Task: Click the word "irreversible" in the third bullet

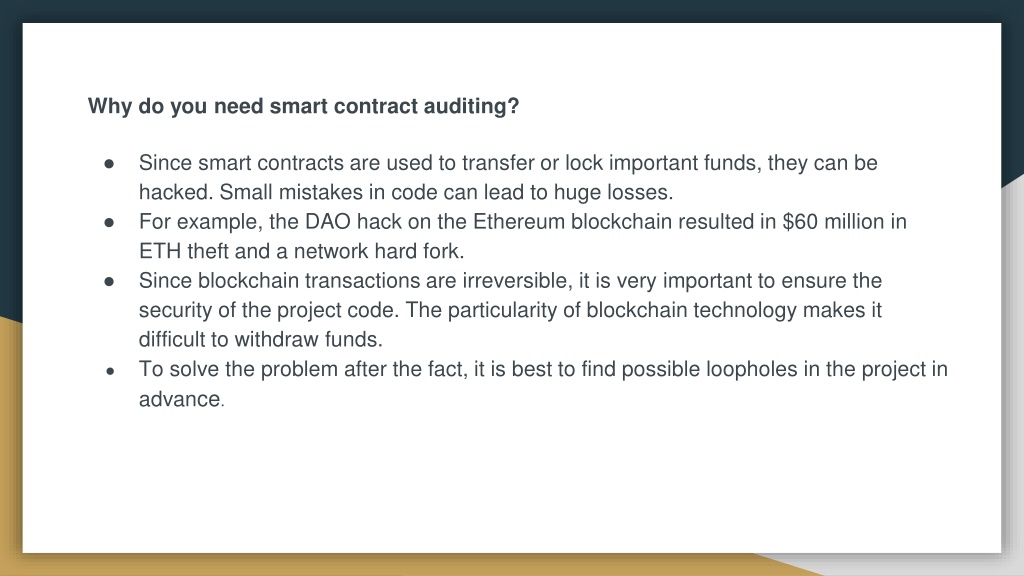Action: [x=517, y=281]
